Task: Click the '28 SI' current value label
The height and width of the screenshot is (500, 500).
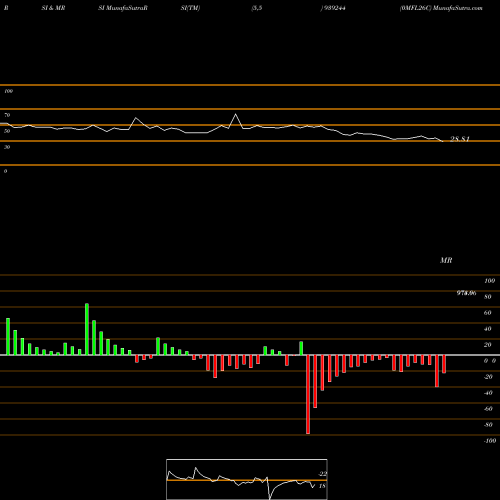Action: pyautogui.click(x=460, y=139)
